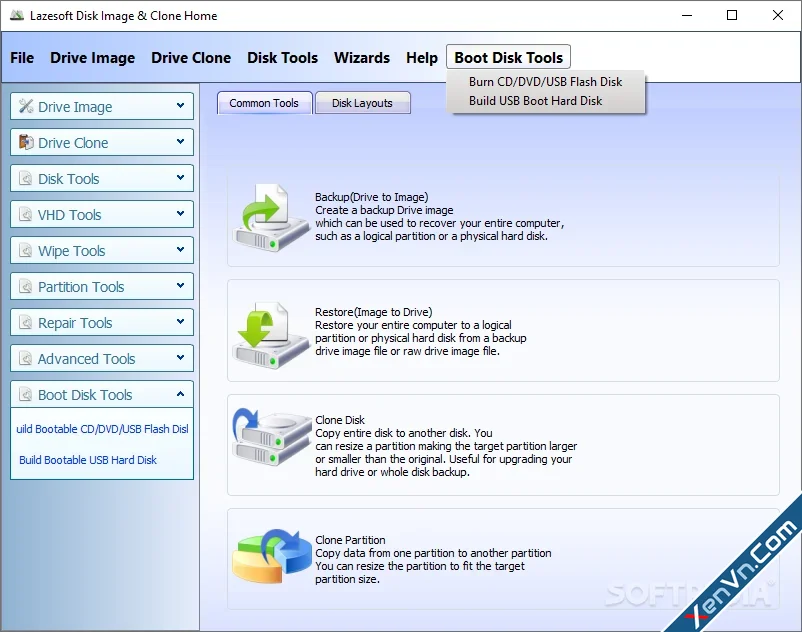Click the VHD Tools panel icon
802x632 pixels.
point(26,214)
